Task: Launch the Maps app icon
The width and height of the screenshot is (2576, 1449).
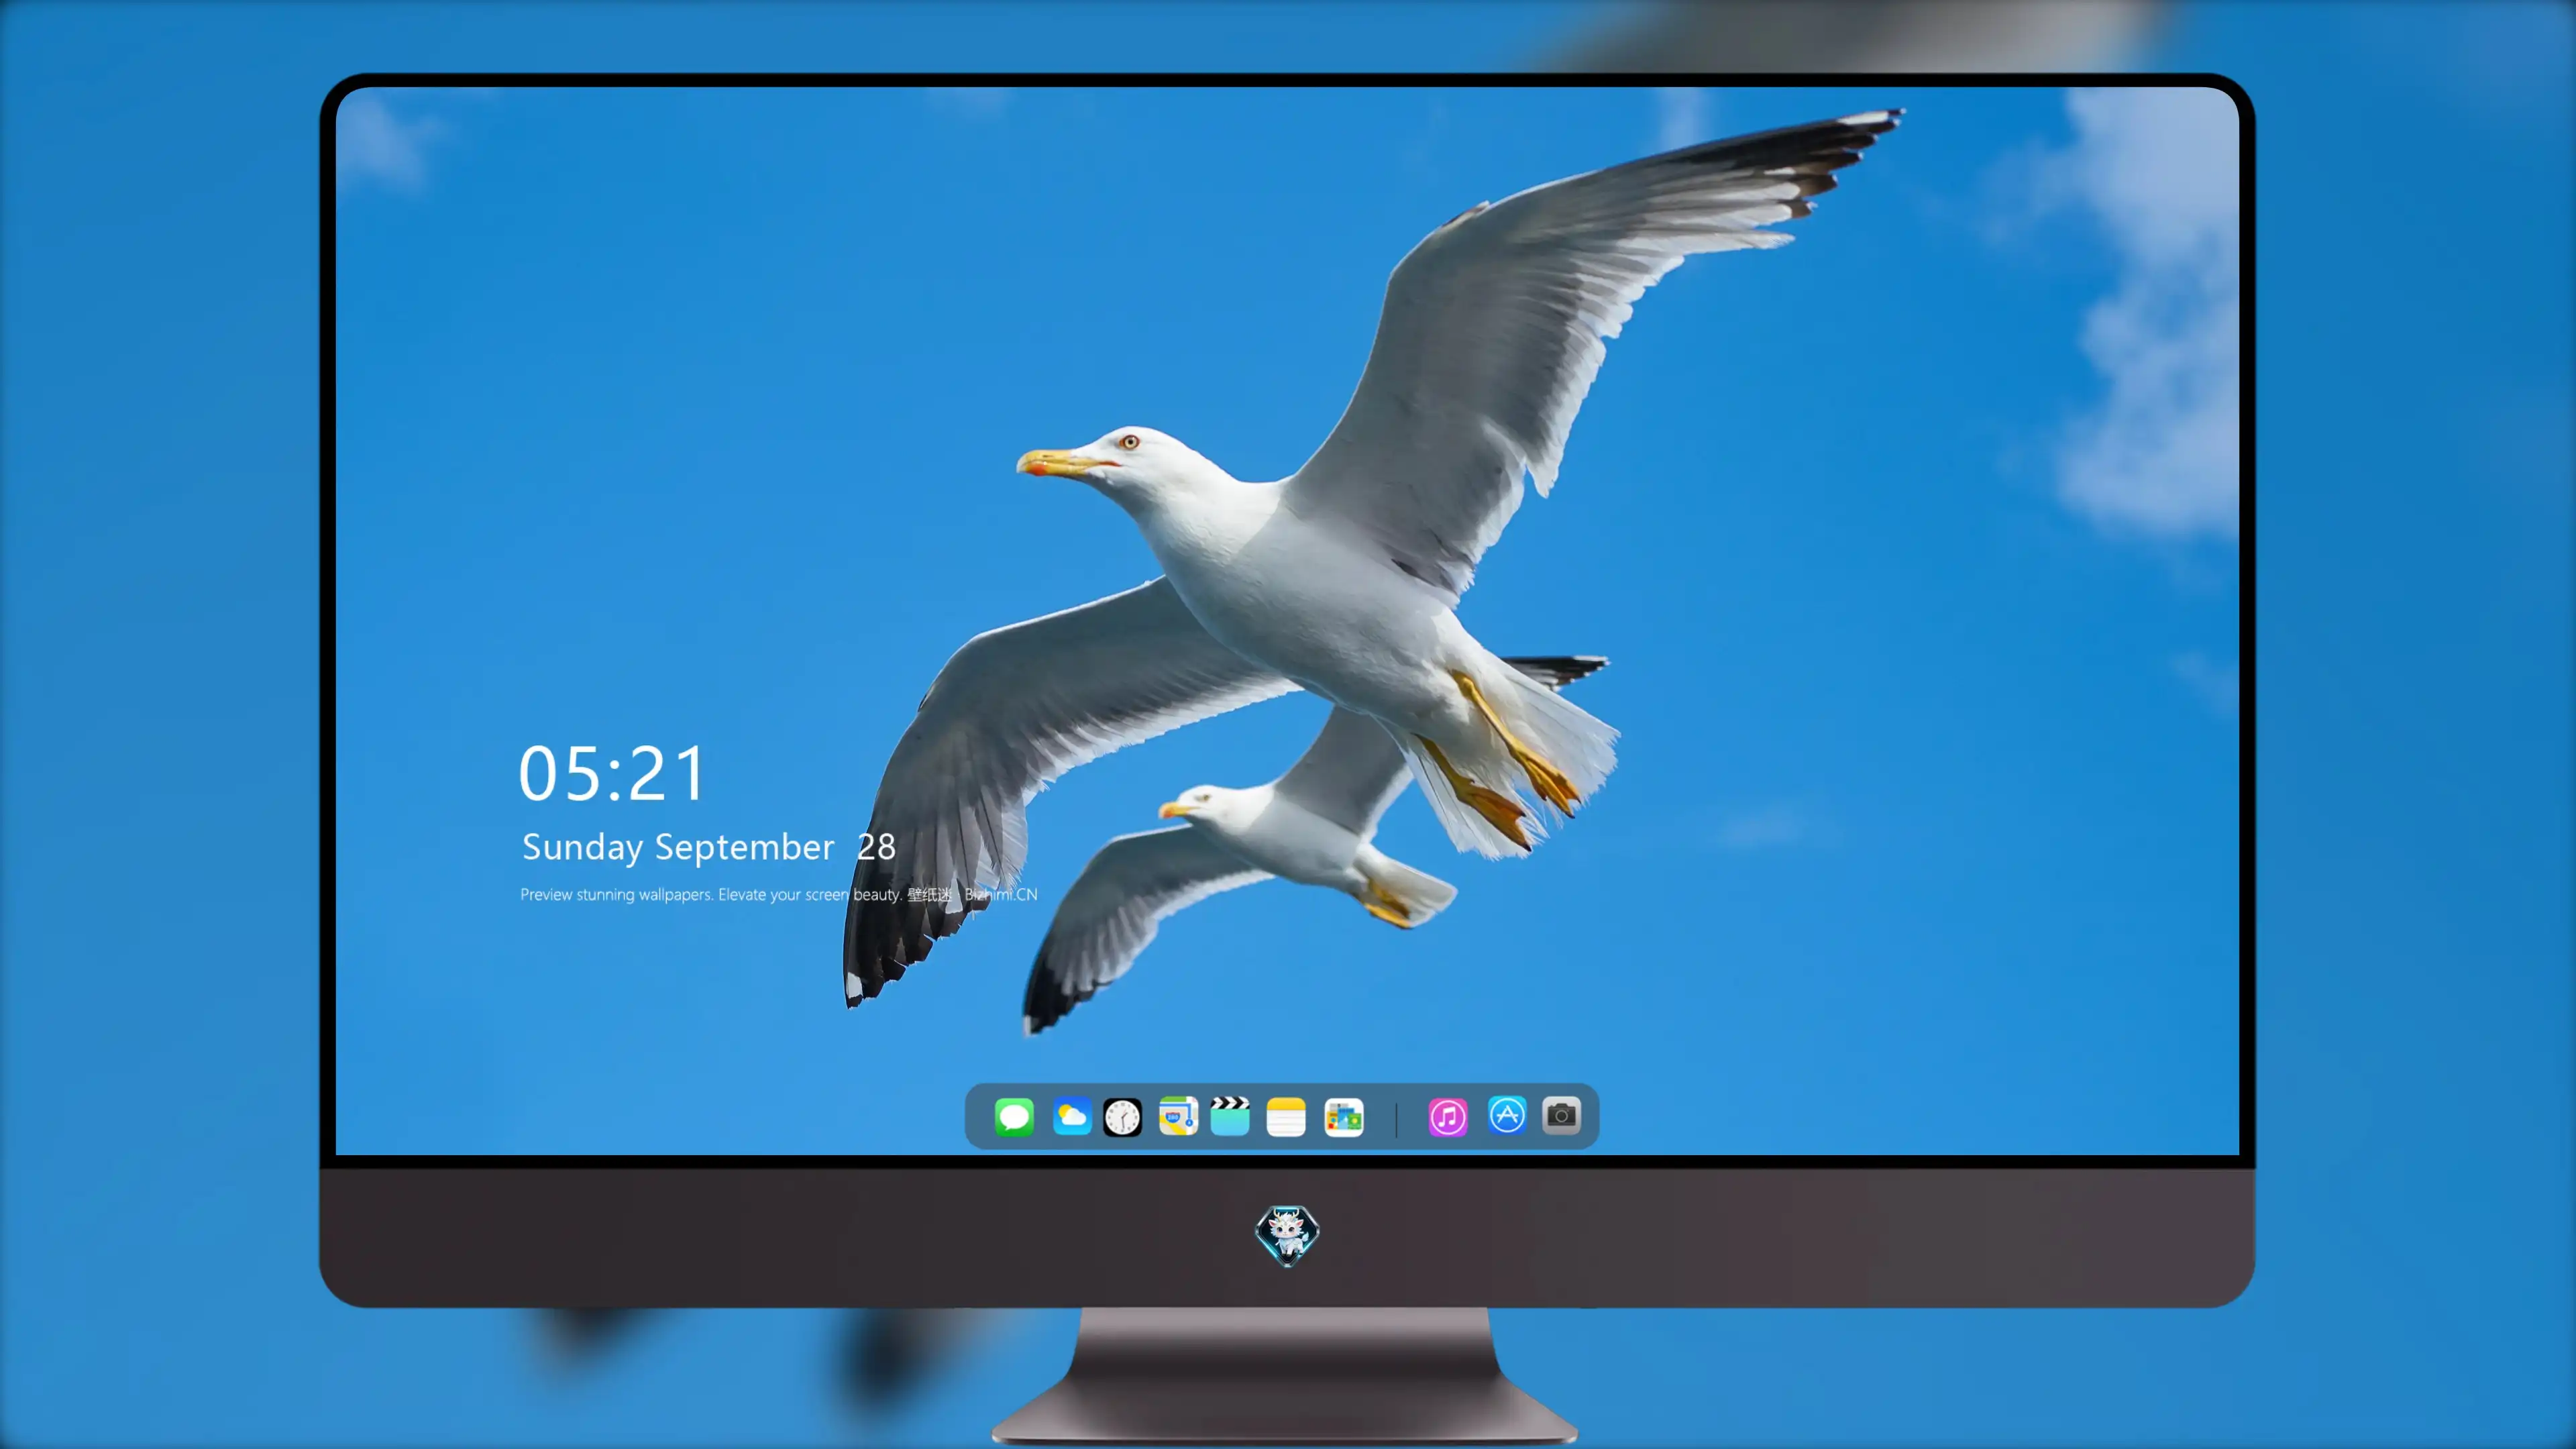Action: click(1178, 1116)
